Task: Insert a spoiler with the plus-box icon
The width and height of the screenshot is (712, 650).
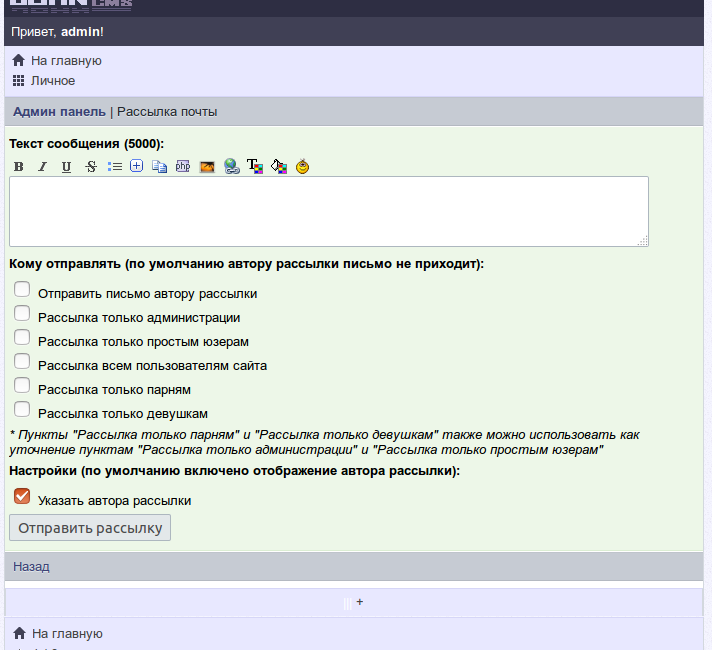Action: point(137,167)
